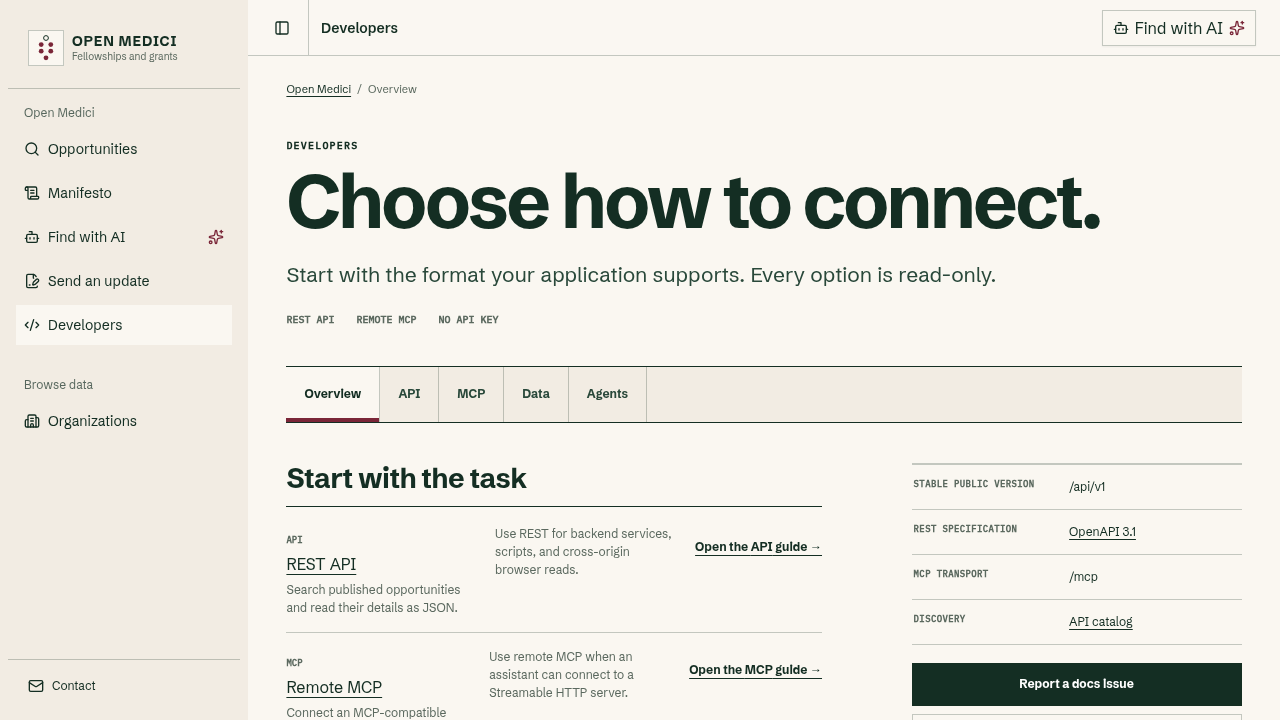The image size is (1280, 720).
Task: Click the sparkle icon in top Find with AI button
Action: [x=1237, y=28]
